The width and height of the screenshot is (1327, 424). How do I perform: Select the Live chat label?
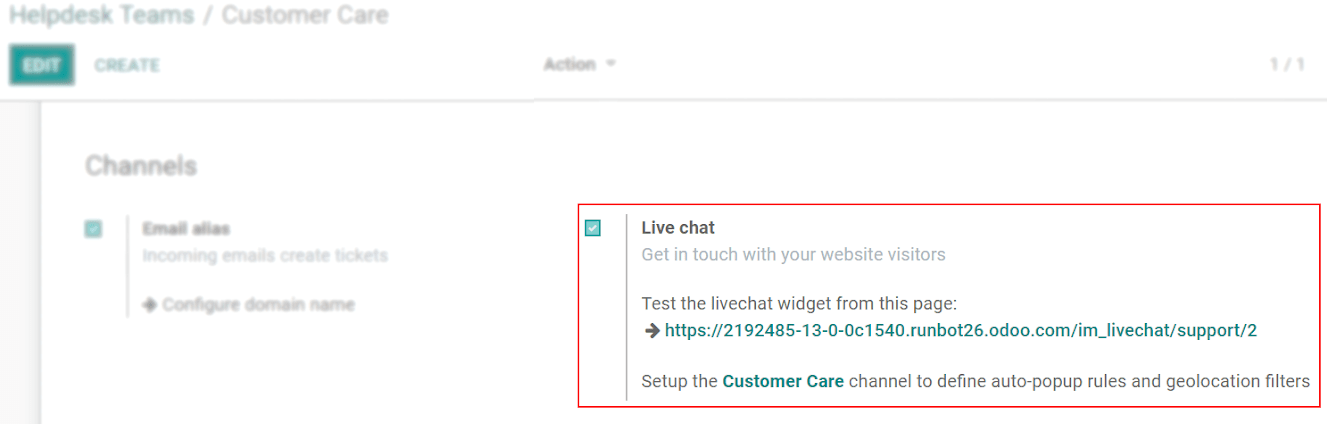tap(678, 228)
